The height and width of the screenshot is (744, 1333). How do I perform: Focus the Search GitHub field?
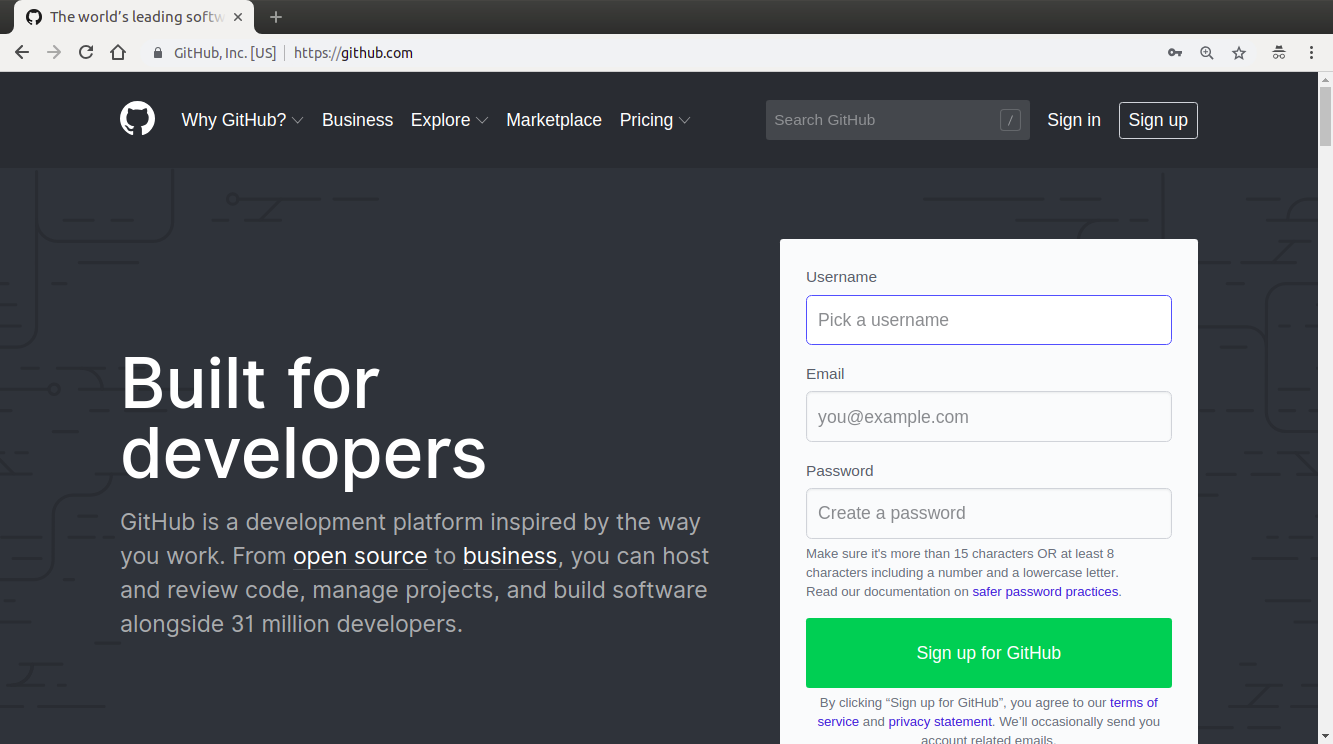[x=898, y=120]
